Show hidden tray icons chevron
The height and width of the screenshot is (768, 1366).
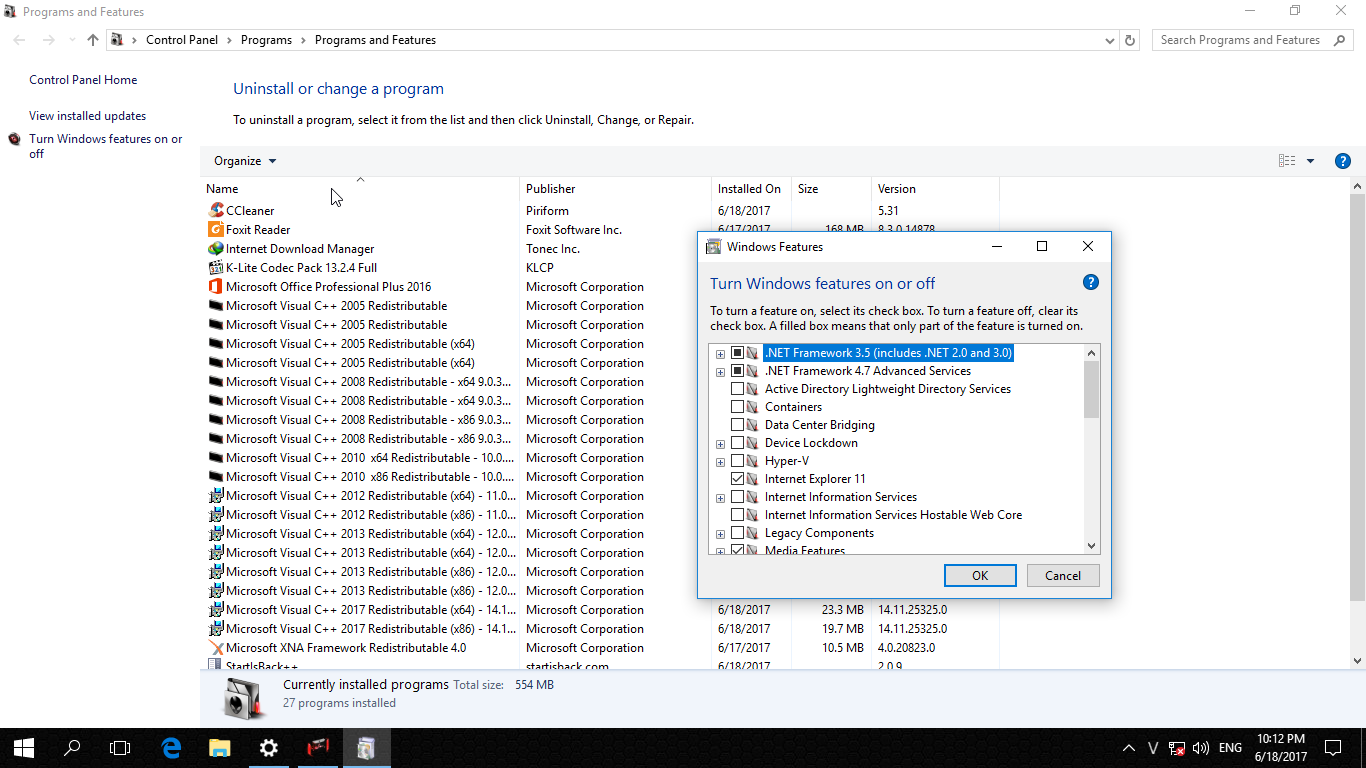tap(1129, 748)
